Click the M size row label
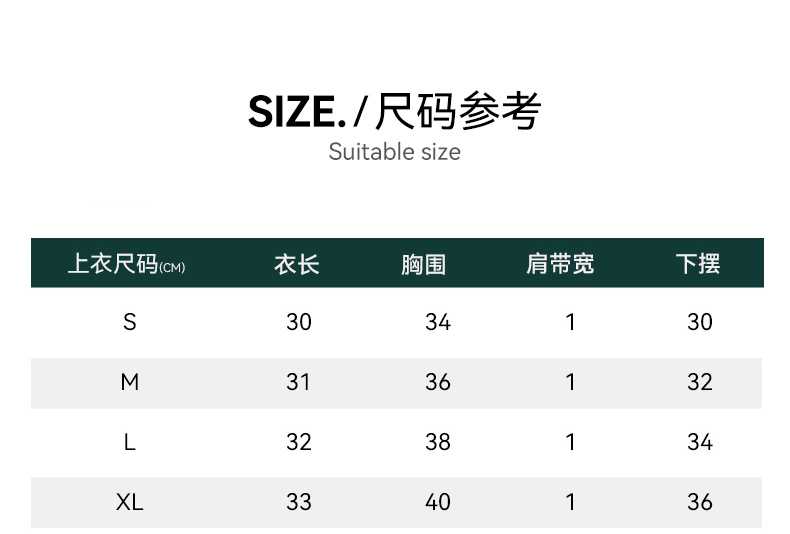 point(129,382)
